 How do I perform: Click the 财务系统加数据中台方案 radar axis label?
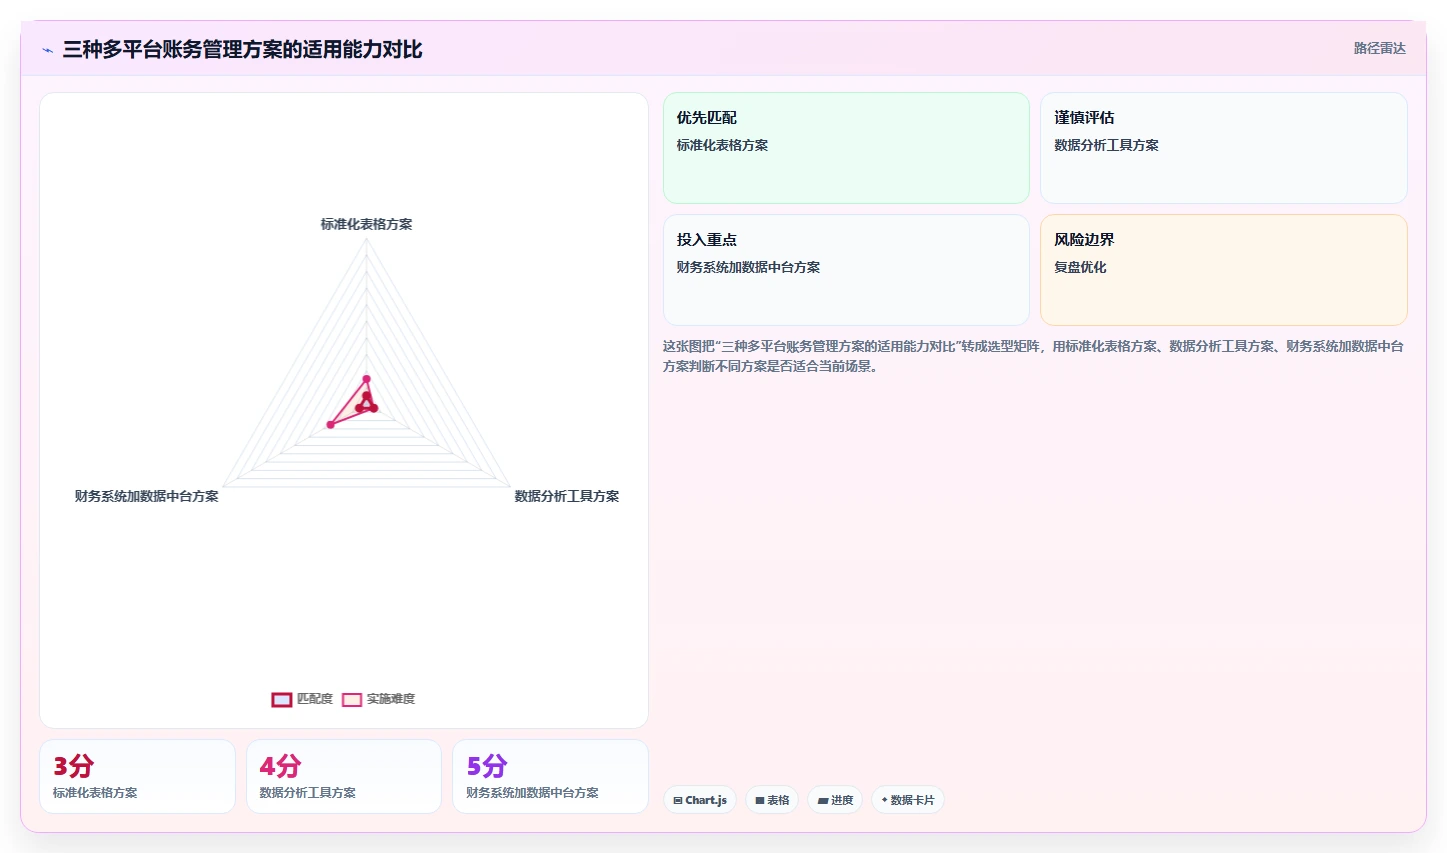click(146, 496)
